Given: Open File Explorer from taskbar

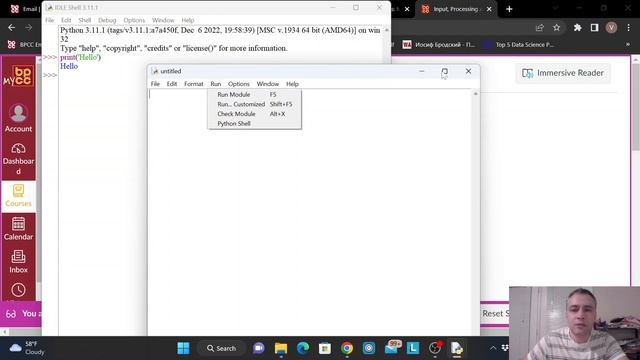Looking at the screenshot, I should pos(281,348).
